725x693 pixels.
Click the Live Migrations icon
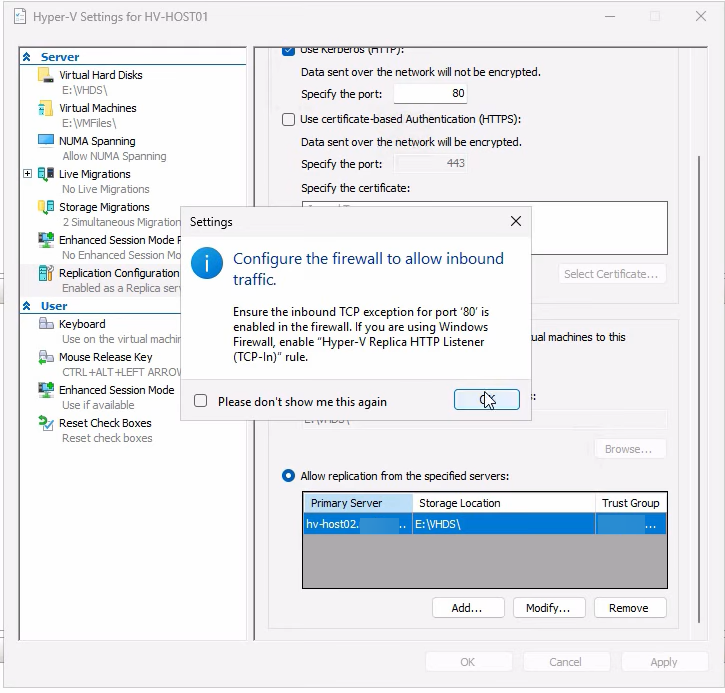pyautogui.click(x=45, y=174)
